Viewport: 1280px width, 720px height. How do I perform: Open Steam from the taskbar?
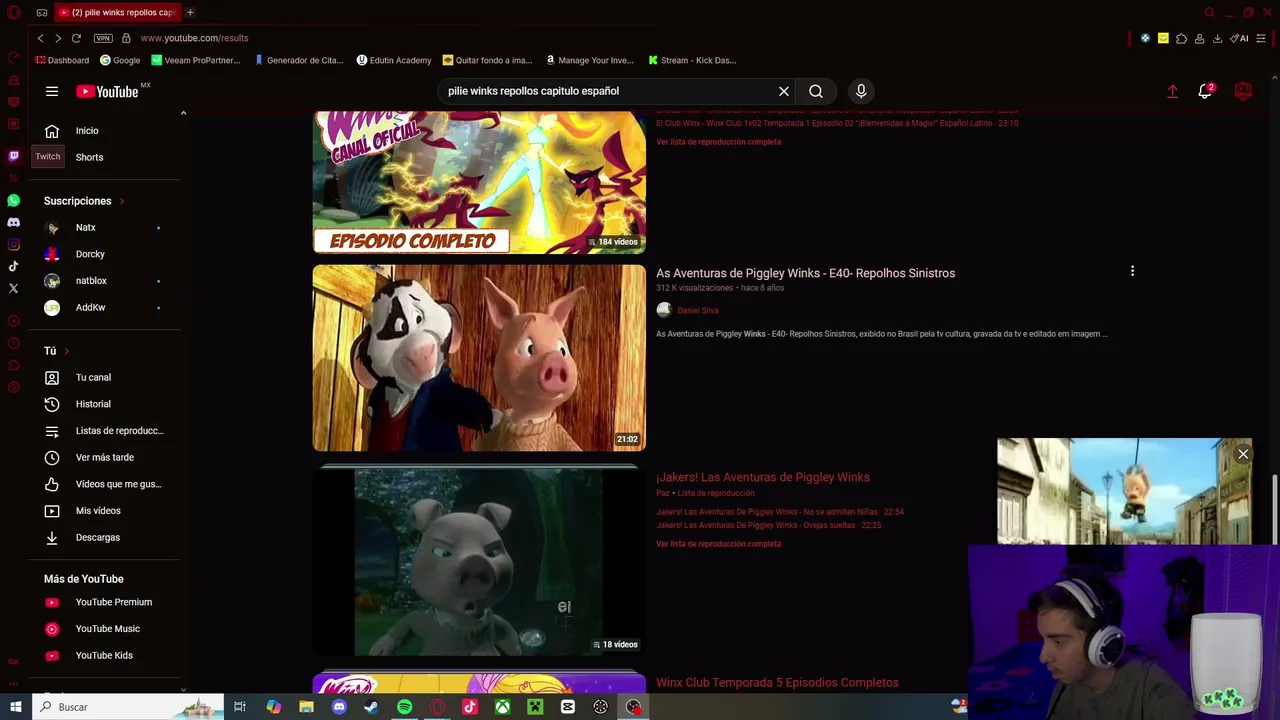[371, 707]
